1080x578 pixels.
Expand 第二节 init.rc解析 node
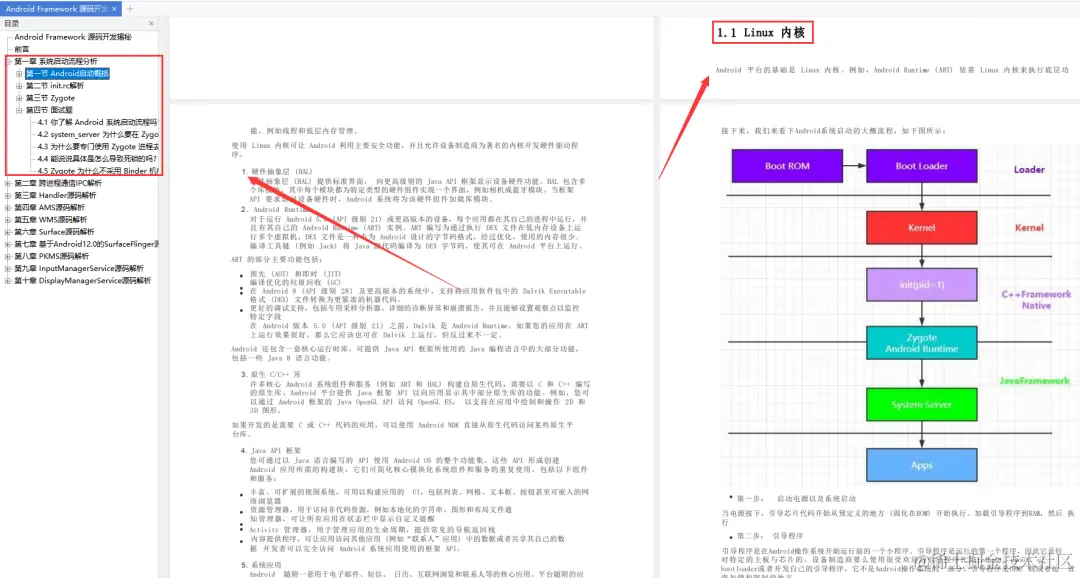click(19, 86)
